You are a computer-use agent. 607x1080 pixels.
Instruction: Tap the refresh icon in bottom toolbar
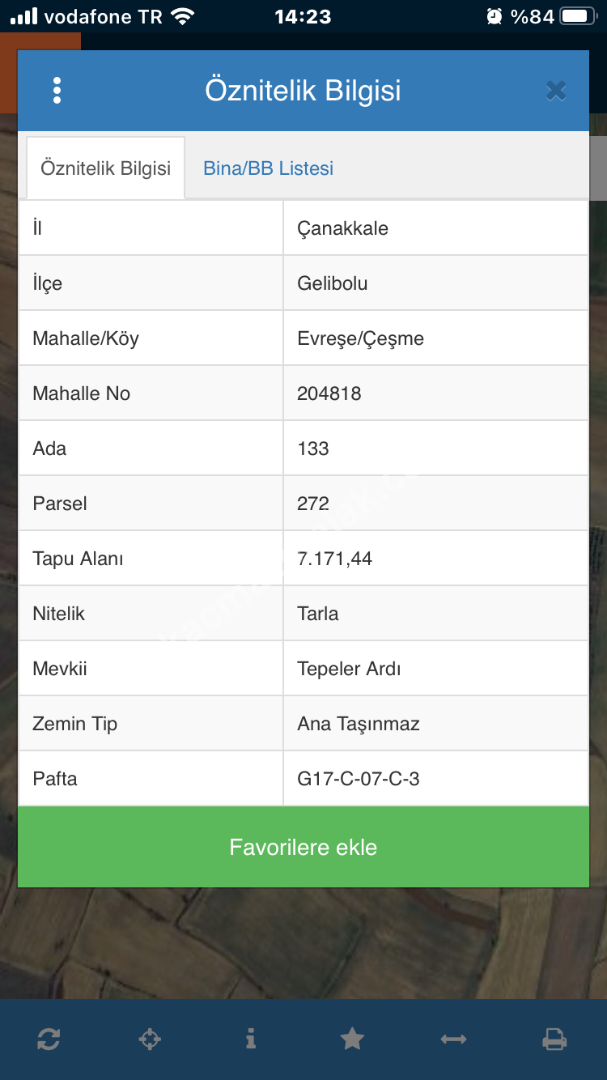click(x=48, y=1039)
